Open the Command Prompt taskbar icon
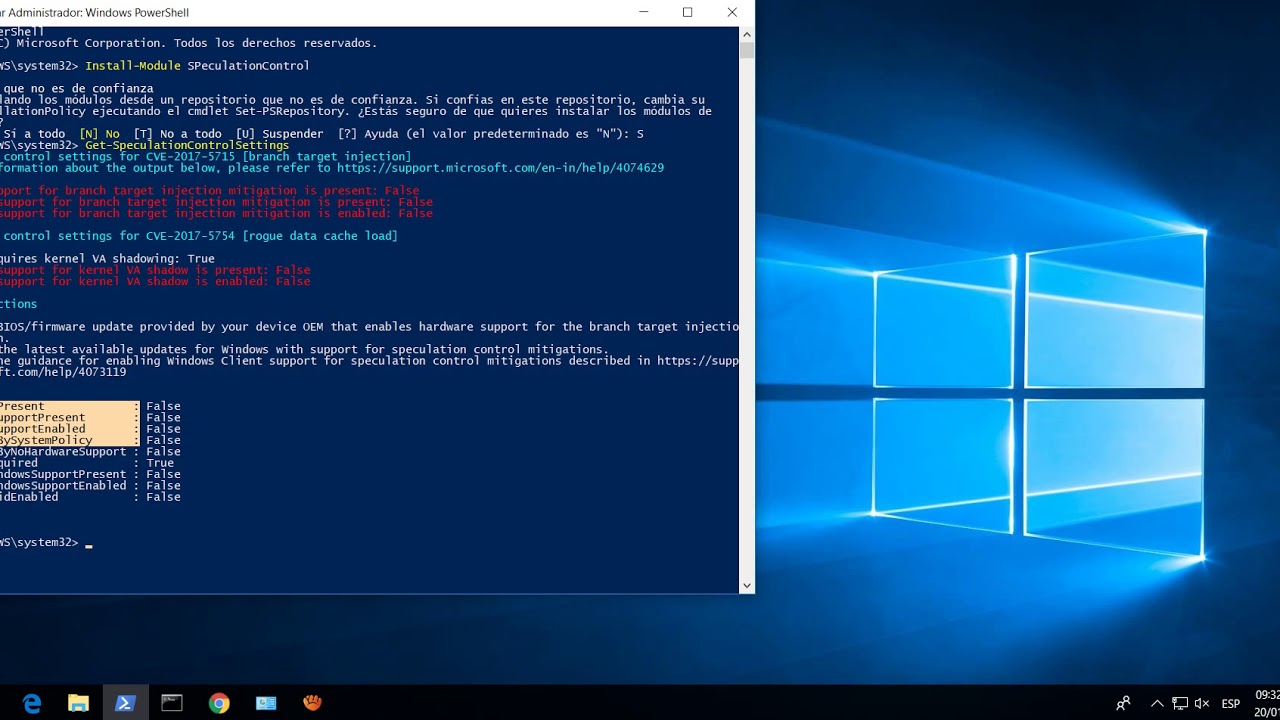1280x720 pixels. coord(172,703)
